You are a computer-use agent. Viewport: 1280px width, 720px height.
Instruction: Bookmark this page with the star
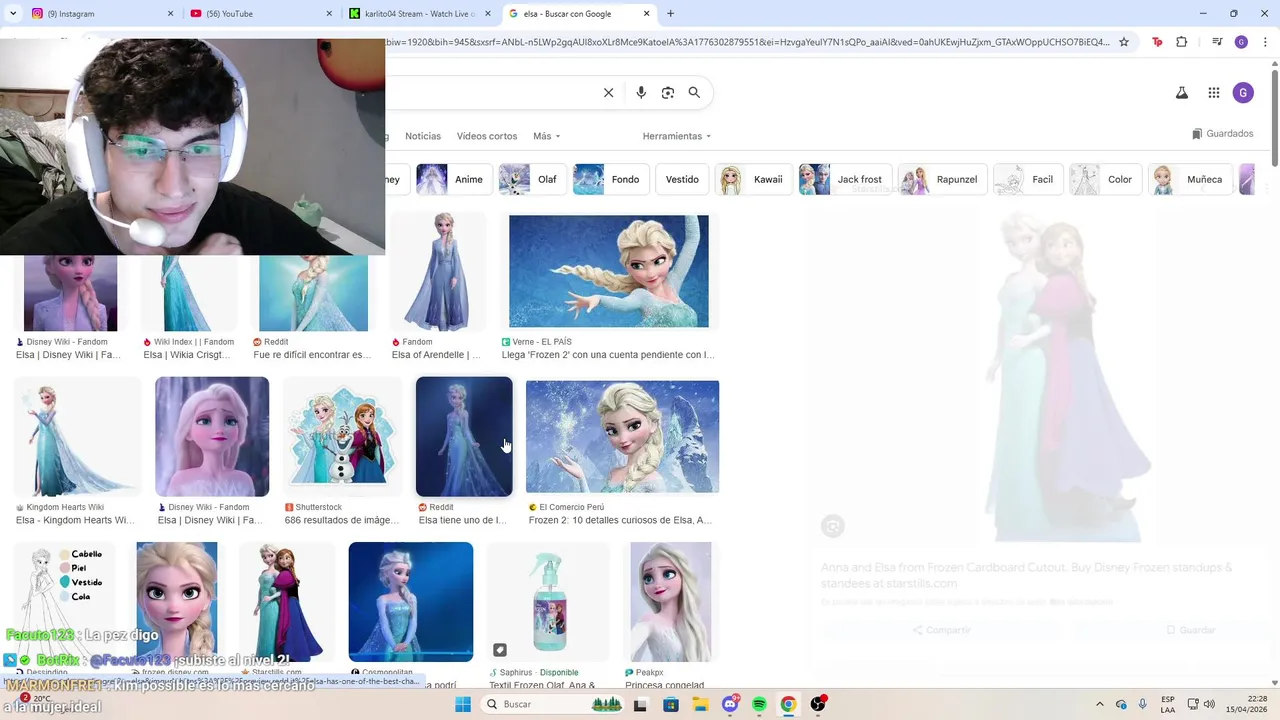pyautogui.click(x=1124, y=42)
